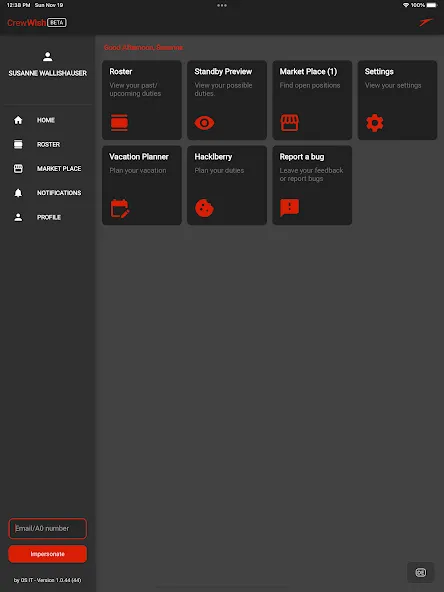Click the Report a bug feedback icon

(290, 208)
